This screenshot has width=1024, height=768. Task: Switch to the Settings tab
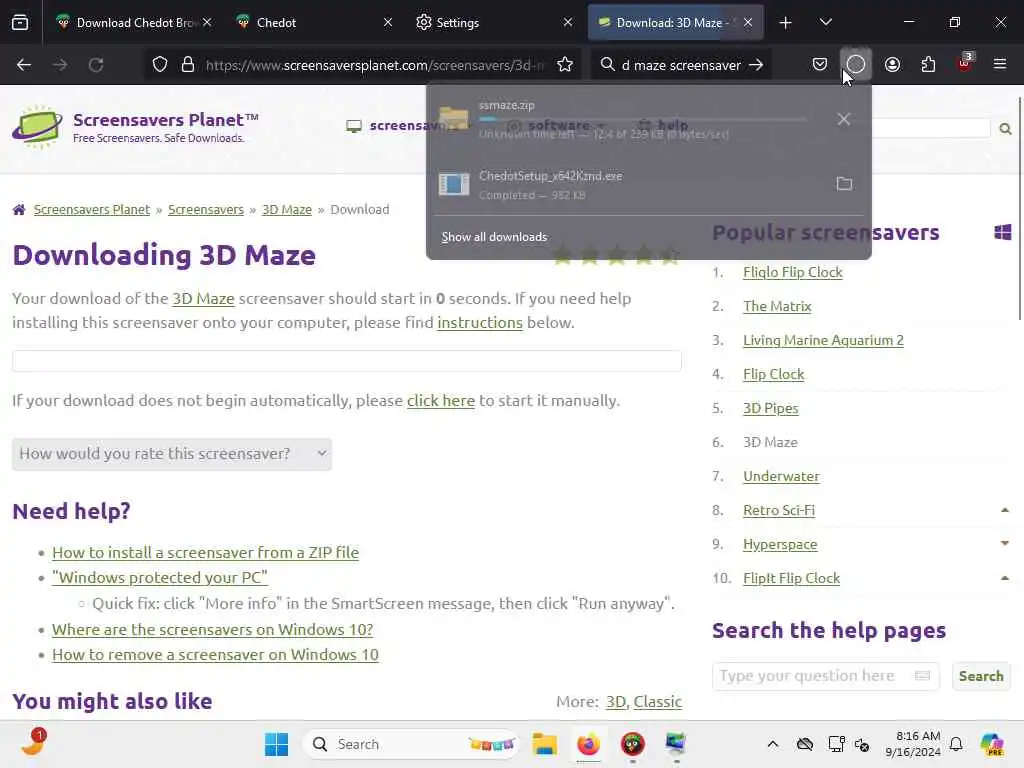click(494, 22)
